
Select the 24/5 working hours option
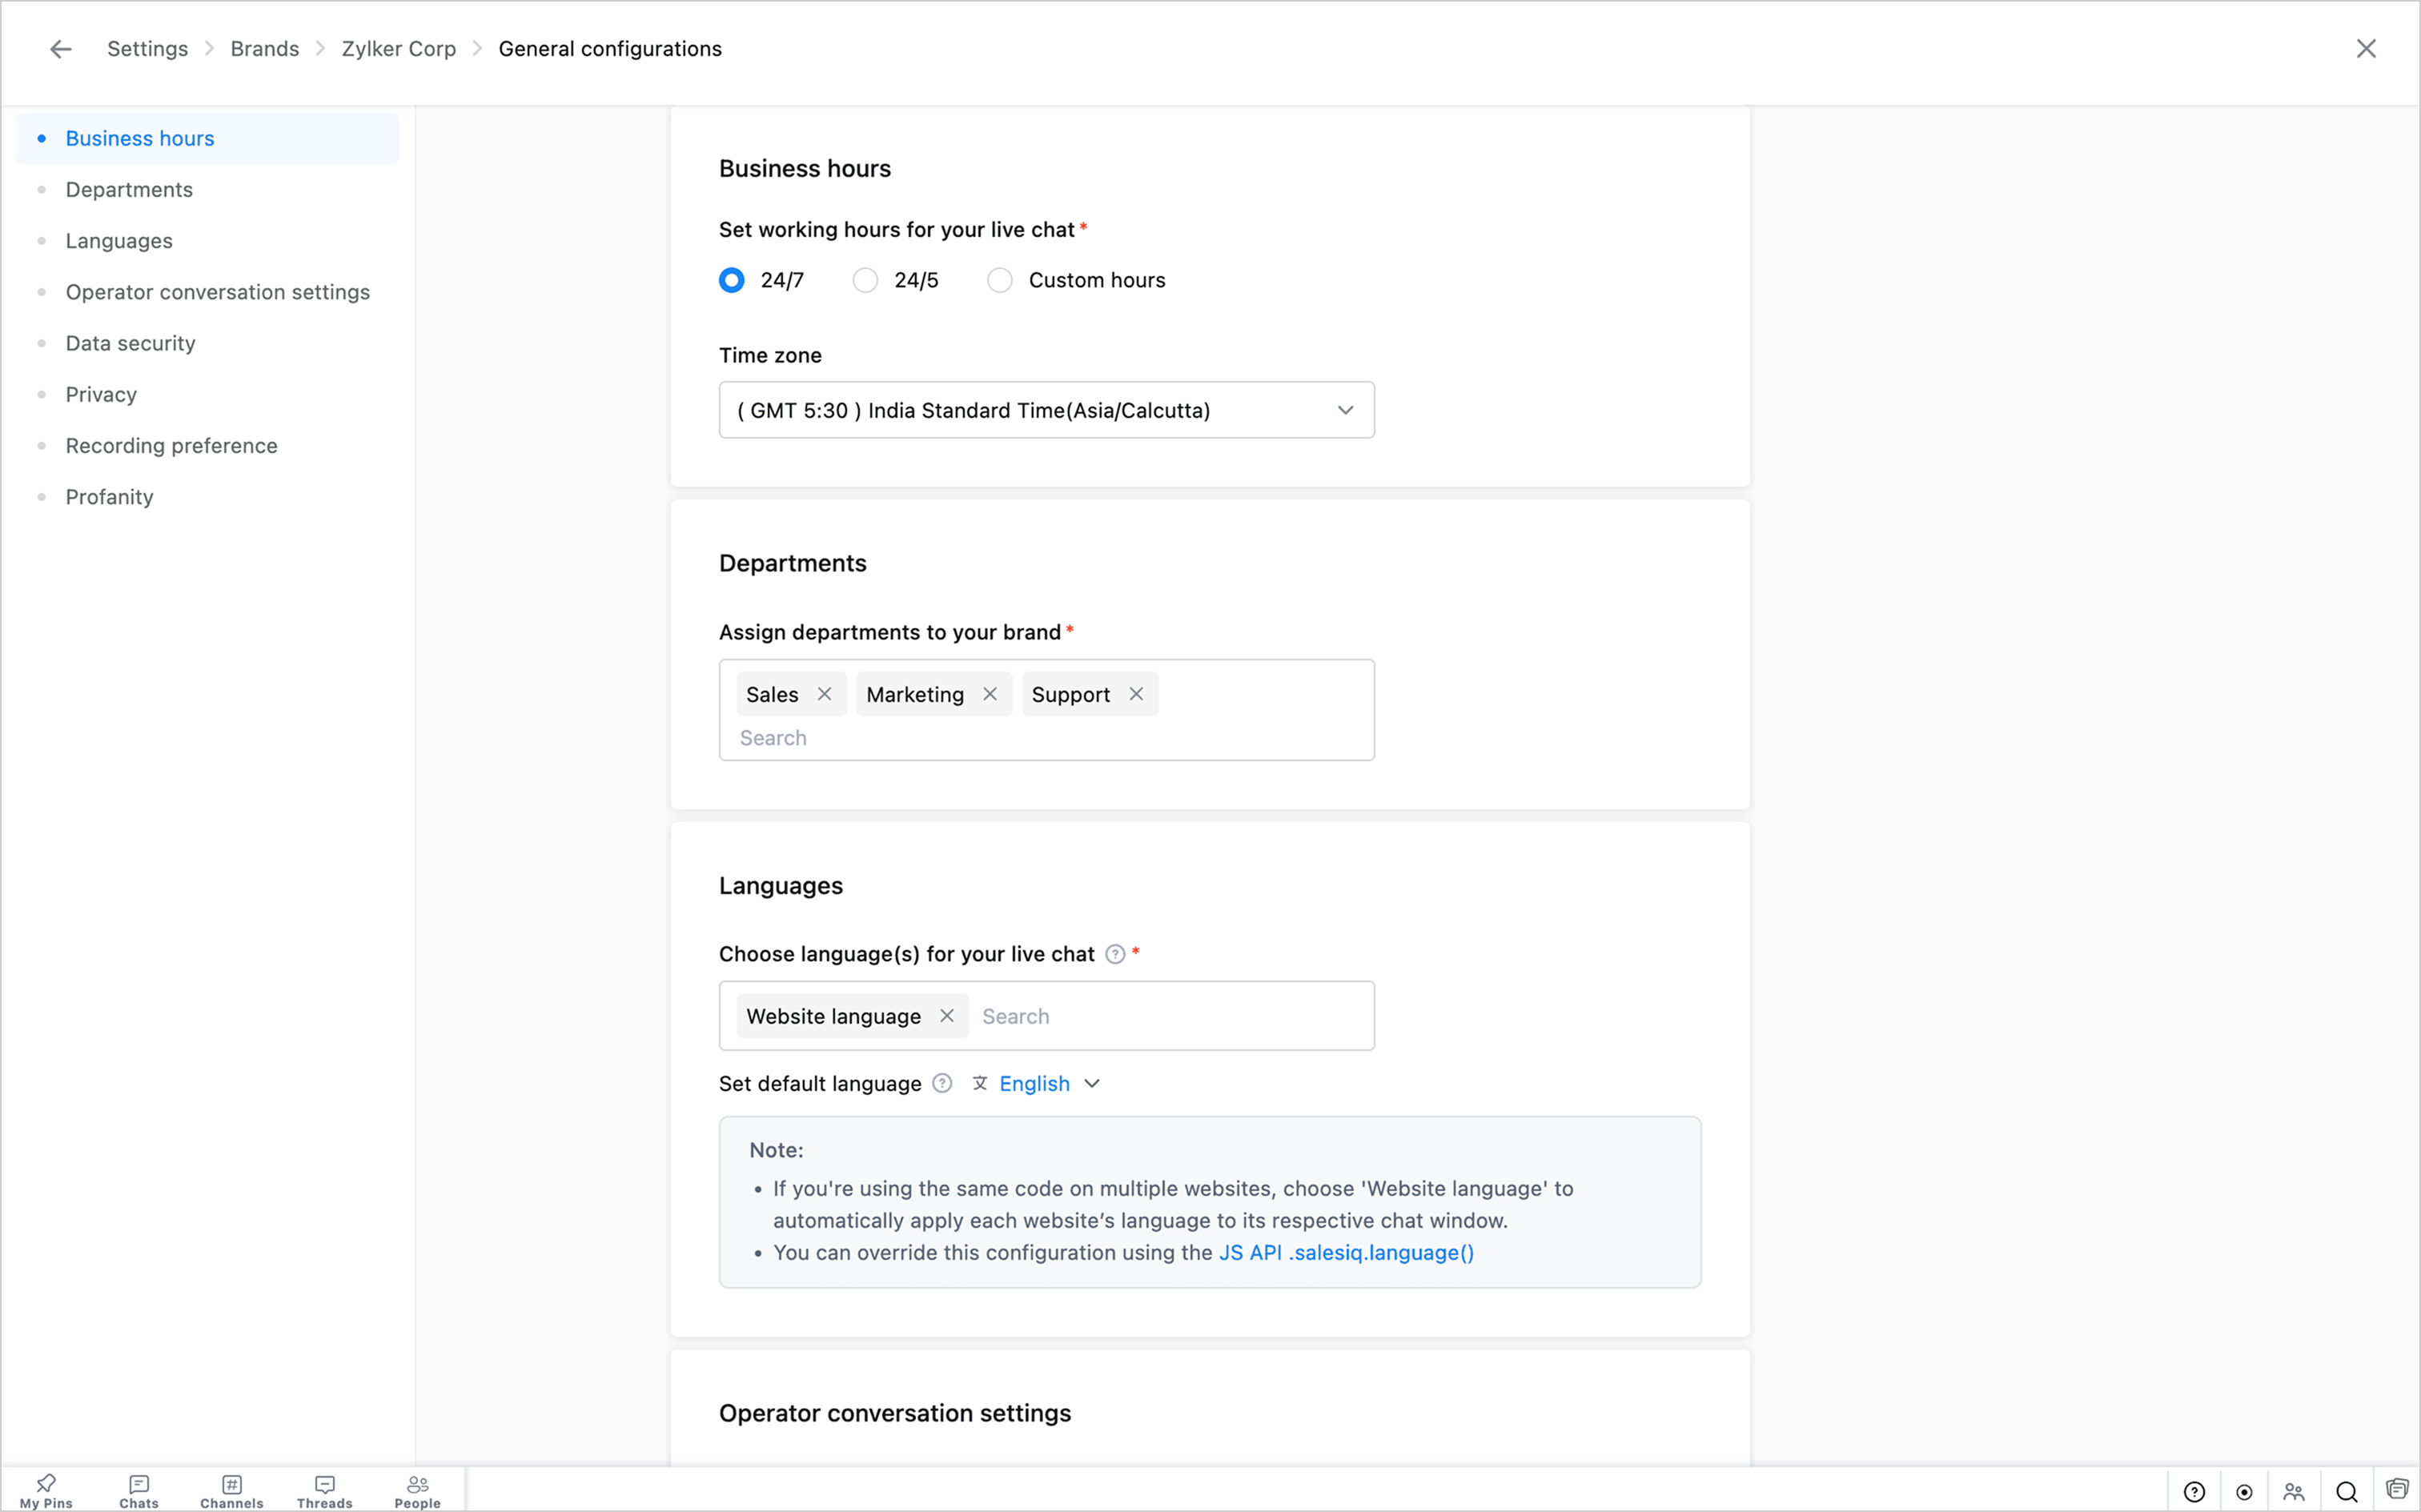coord(865,280)
